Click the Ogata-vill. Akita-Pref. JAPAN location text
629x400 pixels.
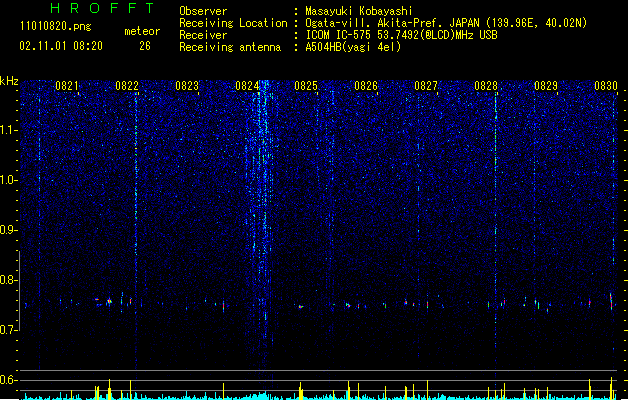(391, 23)
